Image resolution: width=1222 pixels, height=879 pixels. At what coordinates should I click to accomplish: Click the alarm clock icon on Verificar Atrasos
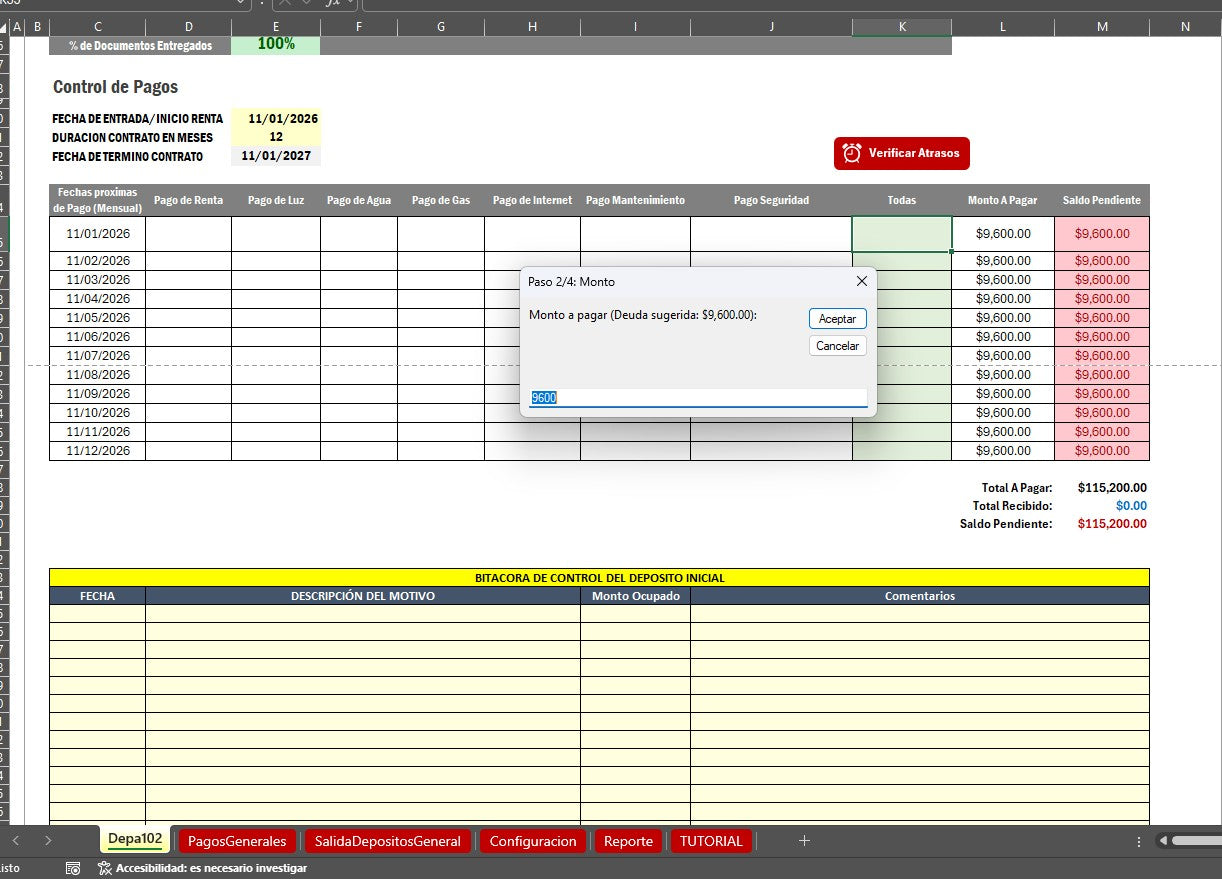point(852,153)
